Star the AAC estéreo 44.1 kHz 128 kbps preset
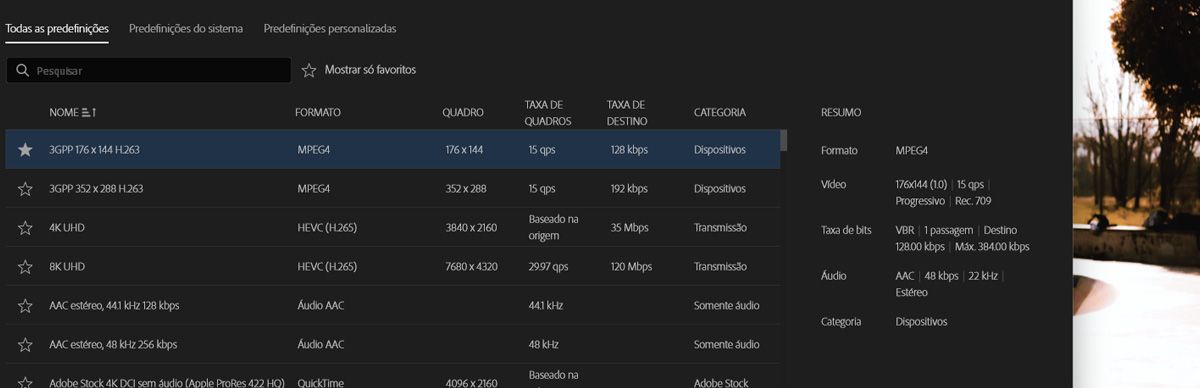 coord(25,305)
